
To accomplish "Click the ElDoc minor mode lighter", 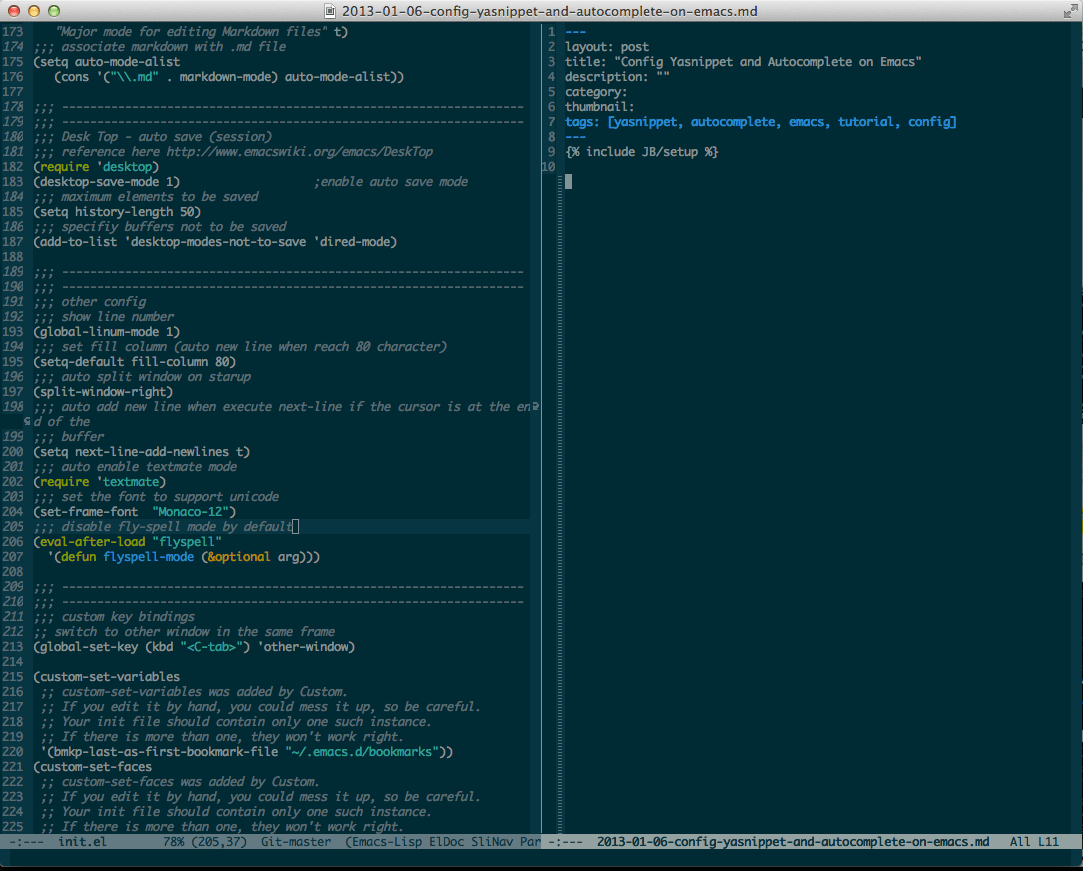I will point(448,841).
